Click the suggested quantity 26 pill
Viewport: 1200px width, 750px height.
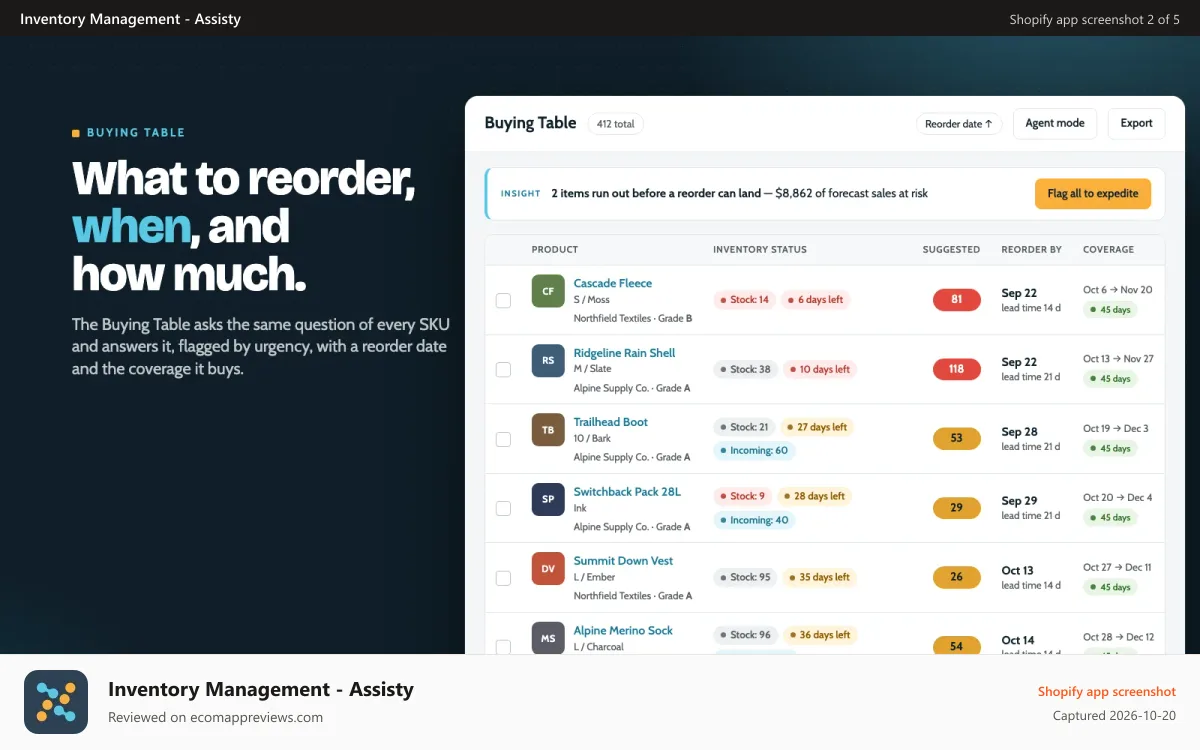click(957, 577)
